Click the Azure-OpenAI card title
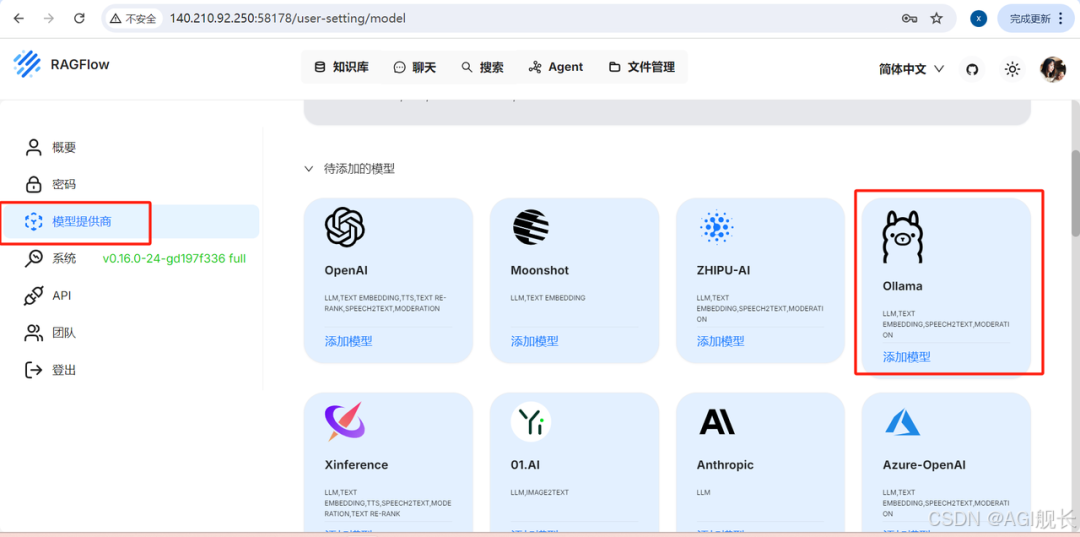The height and width of the screenshot is (537, 1080). click(924, 465)
